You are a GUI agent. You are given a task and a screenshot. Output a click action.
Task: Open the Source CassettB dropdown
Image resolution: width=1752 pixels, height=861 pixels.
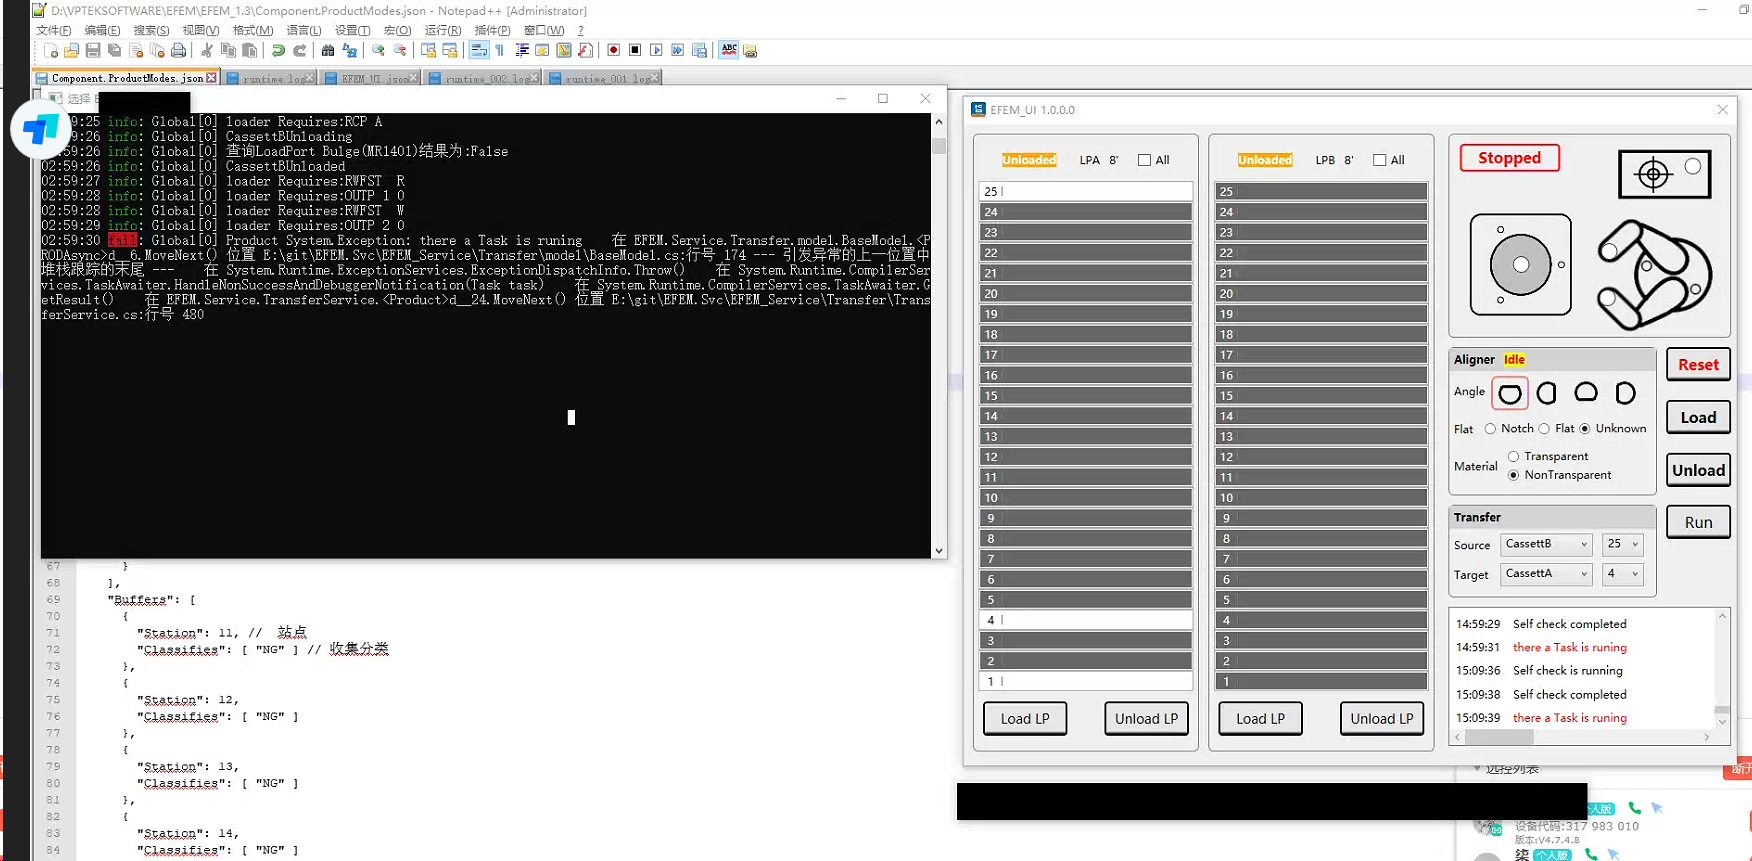[1546, 544]
